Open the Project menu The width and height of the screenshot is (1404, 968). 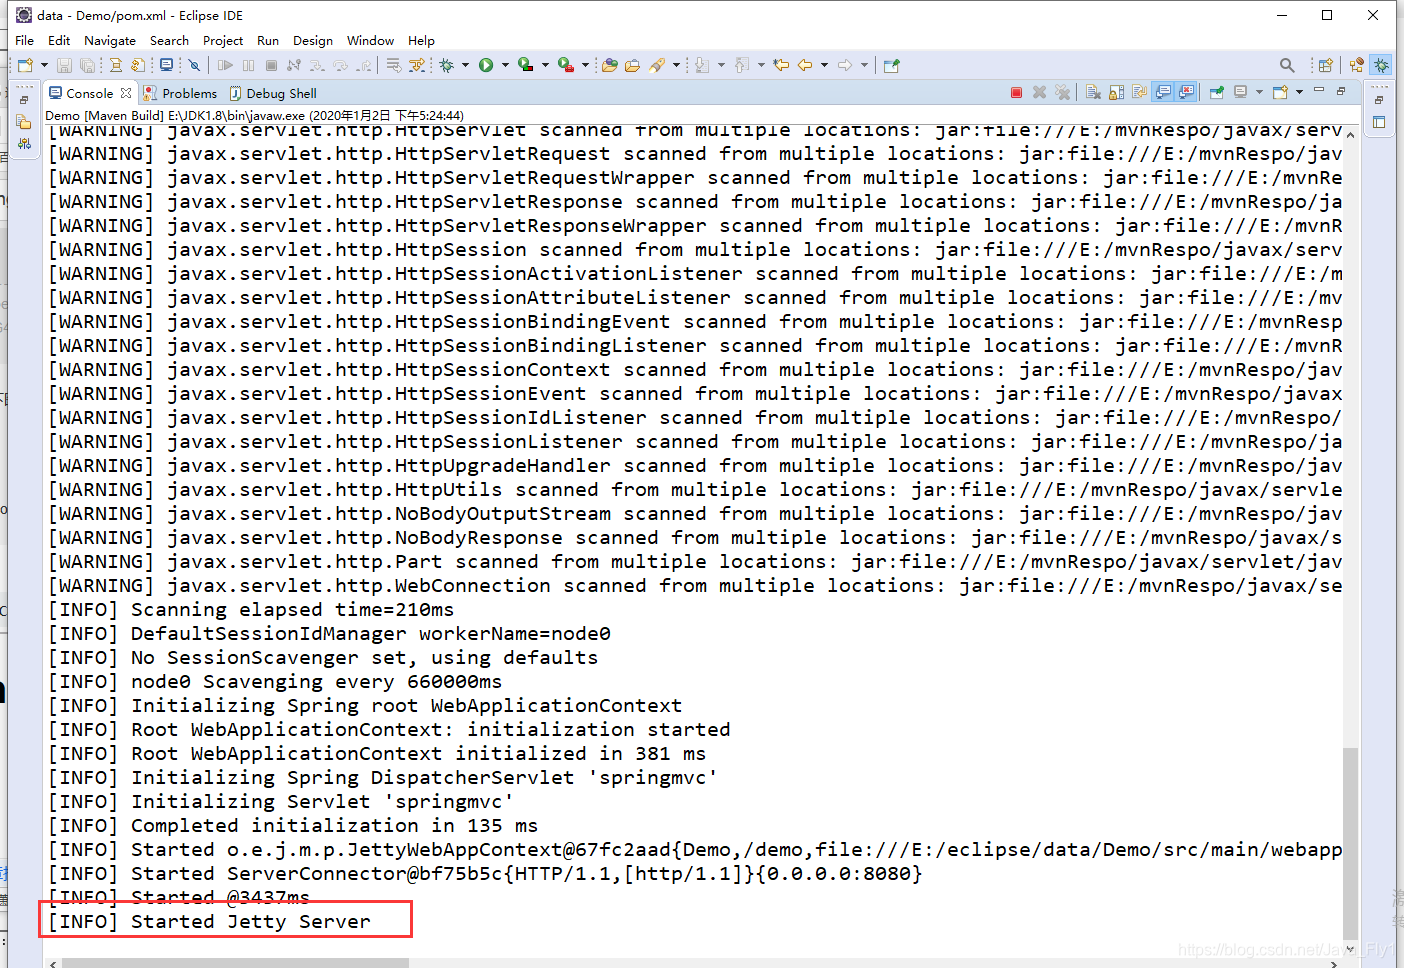coord(223,41)
